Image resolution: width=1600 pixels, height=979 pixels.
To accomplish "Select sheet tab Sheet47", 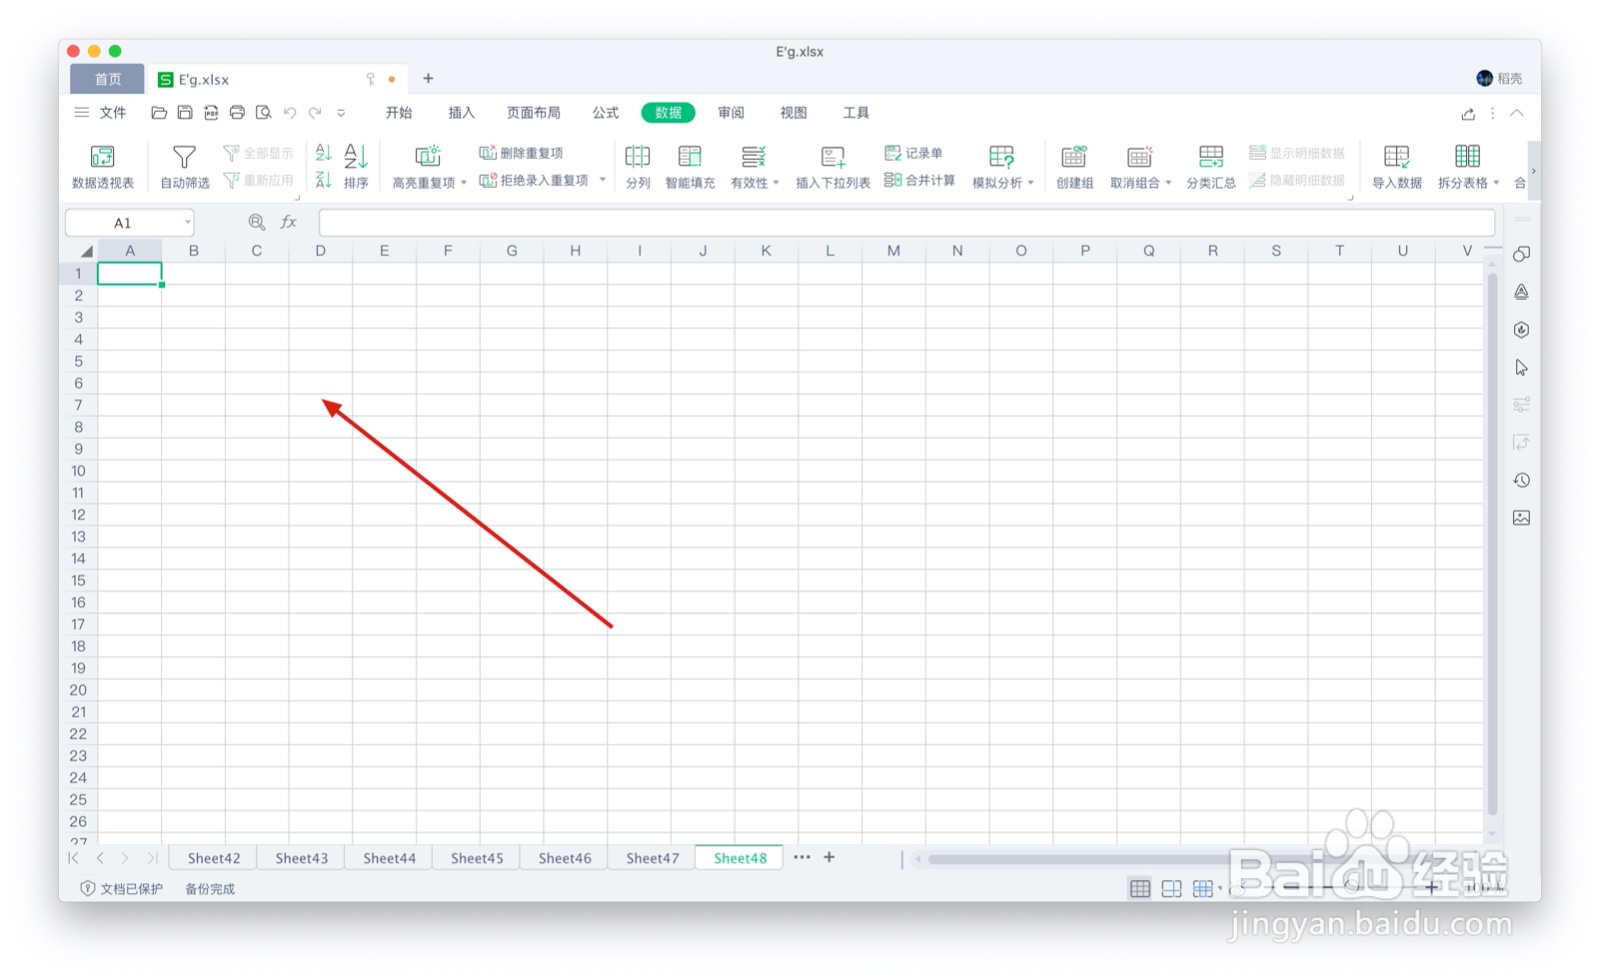I will tap(652, 858).
